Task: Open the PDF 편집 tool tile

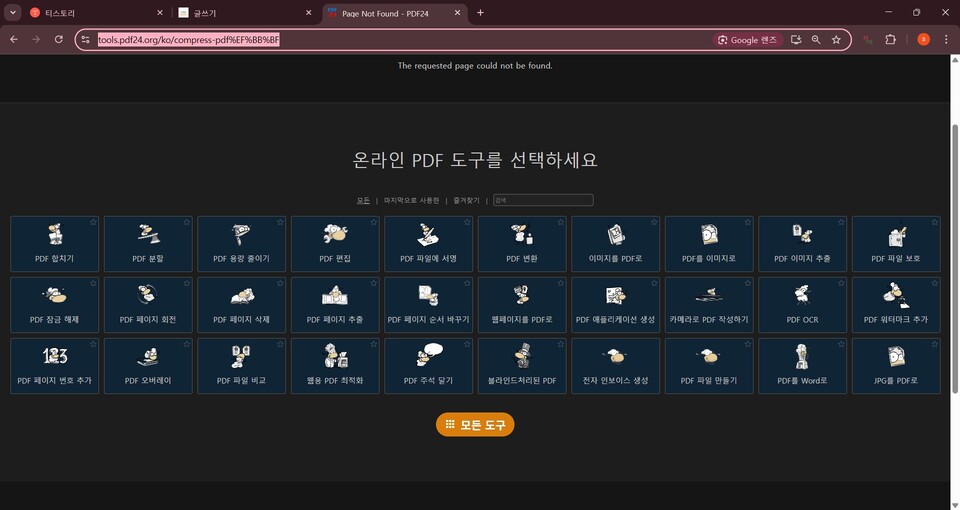Action: (335, 244)
